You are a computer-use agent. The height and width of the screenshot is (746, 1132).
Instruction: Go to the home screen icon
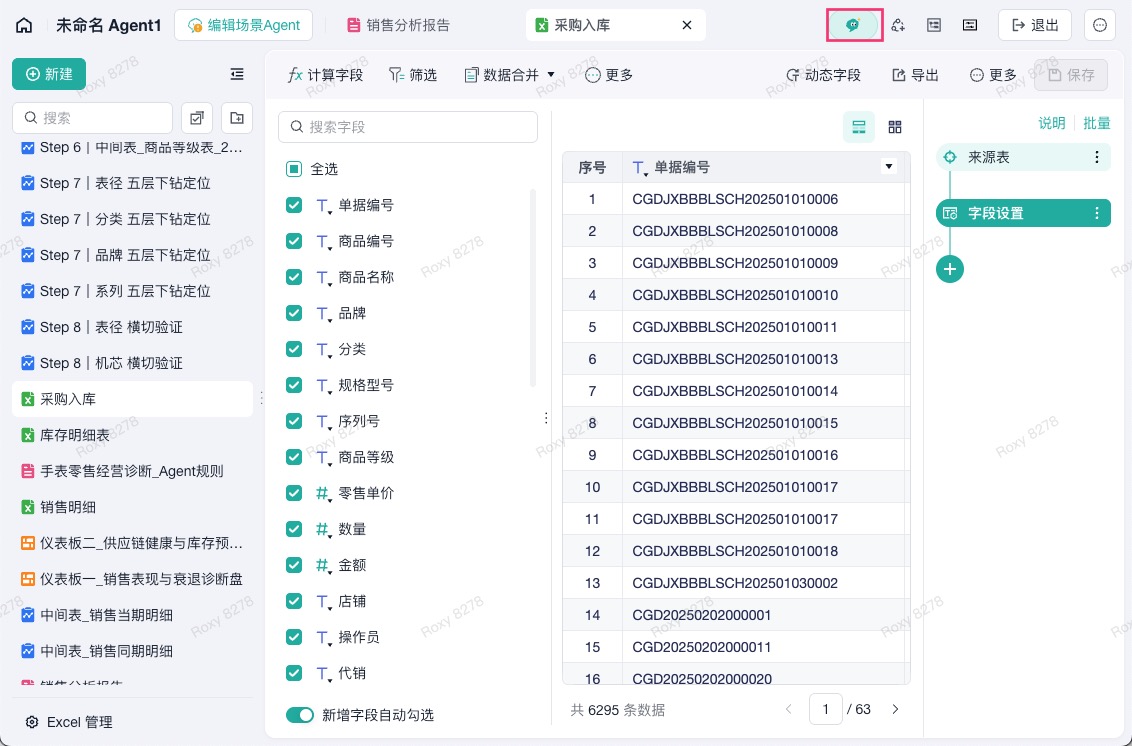24,25
